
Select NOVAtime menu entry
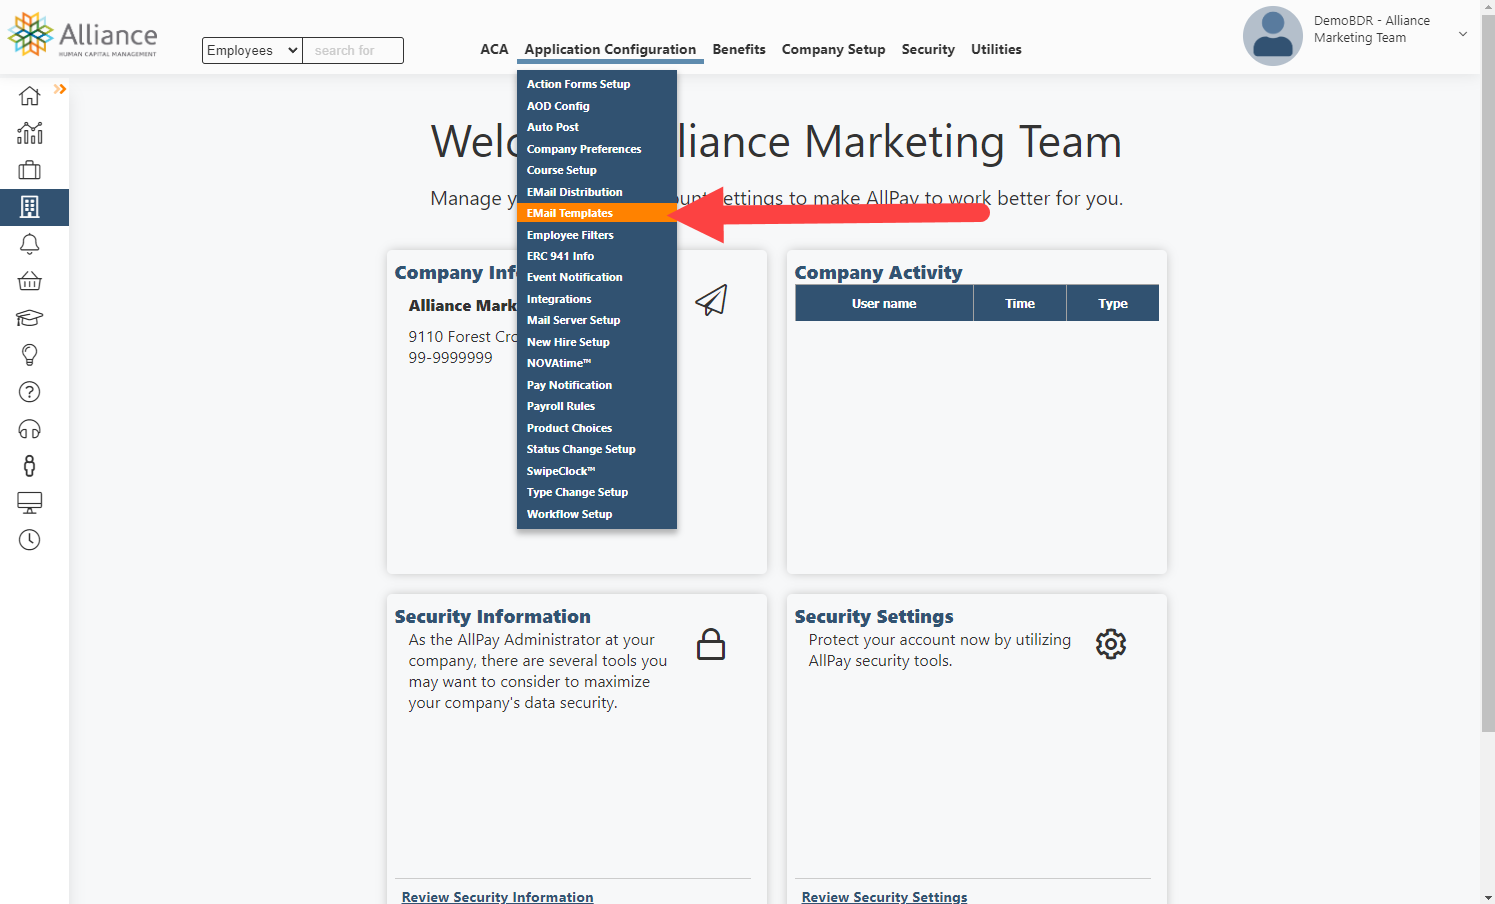click(x=597, y=363)
